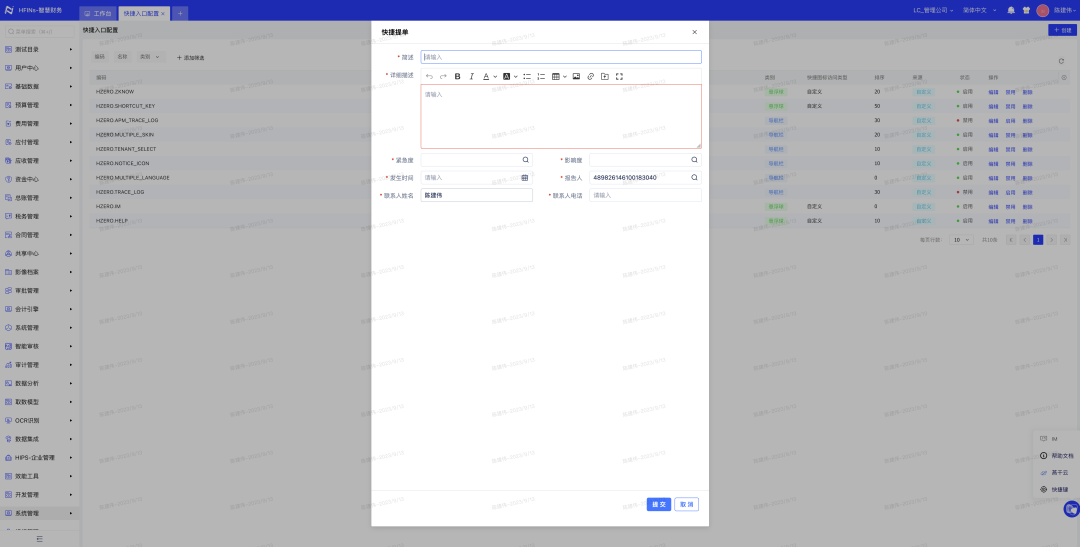1080x547 pixels.
Task: Open the insert table dropdown
Action: click(x=564, y=76)
